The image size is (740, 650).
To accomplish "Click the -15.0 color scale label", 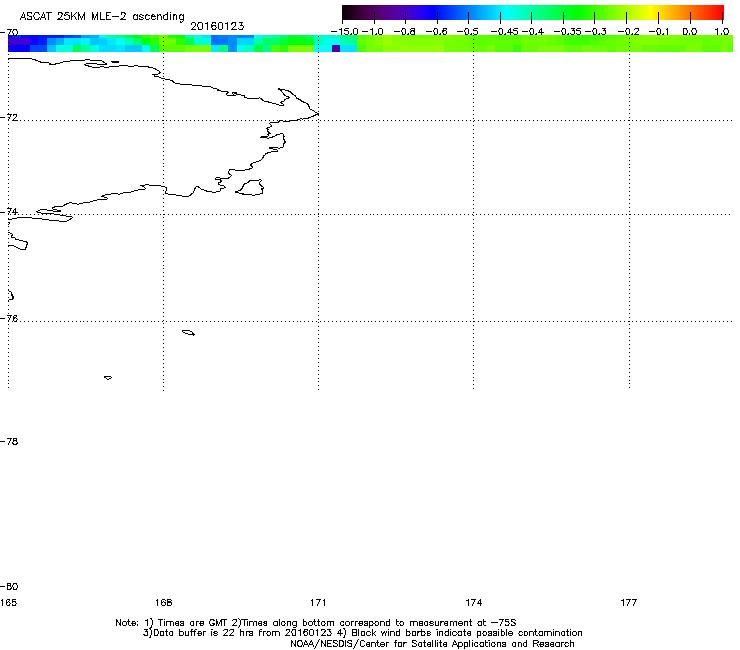I will pos(345,32).
